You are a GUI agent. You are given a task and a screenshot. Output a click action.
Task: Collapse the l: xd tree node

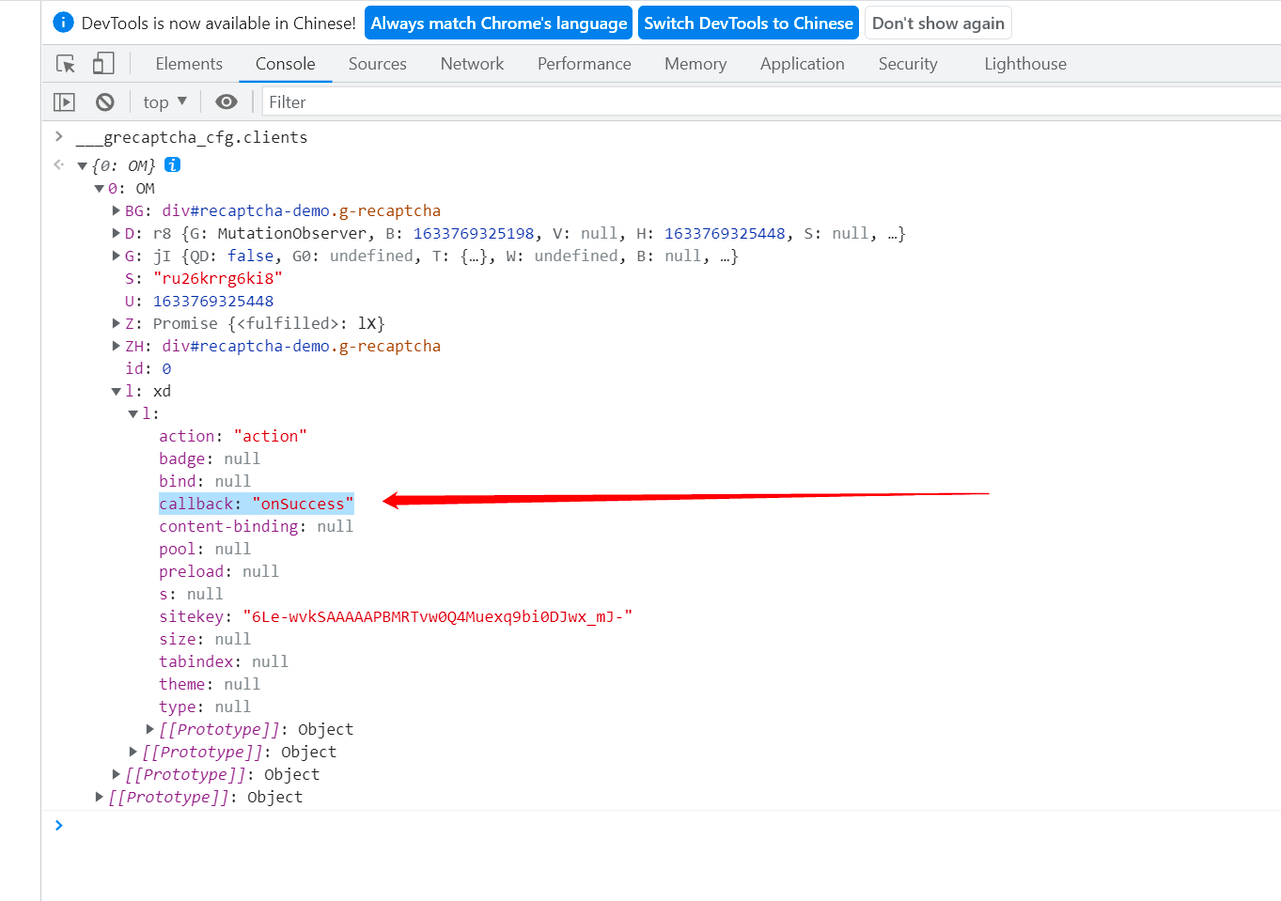[x=116, y=391]
